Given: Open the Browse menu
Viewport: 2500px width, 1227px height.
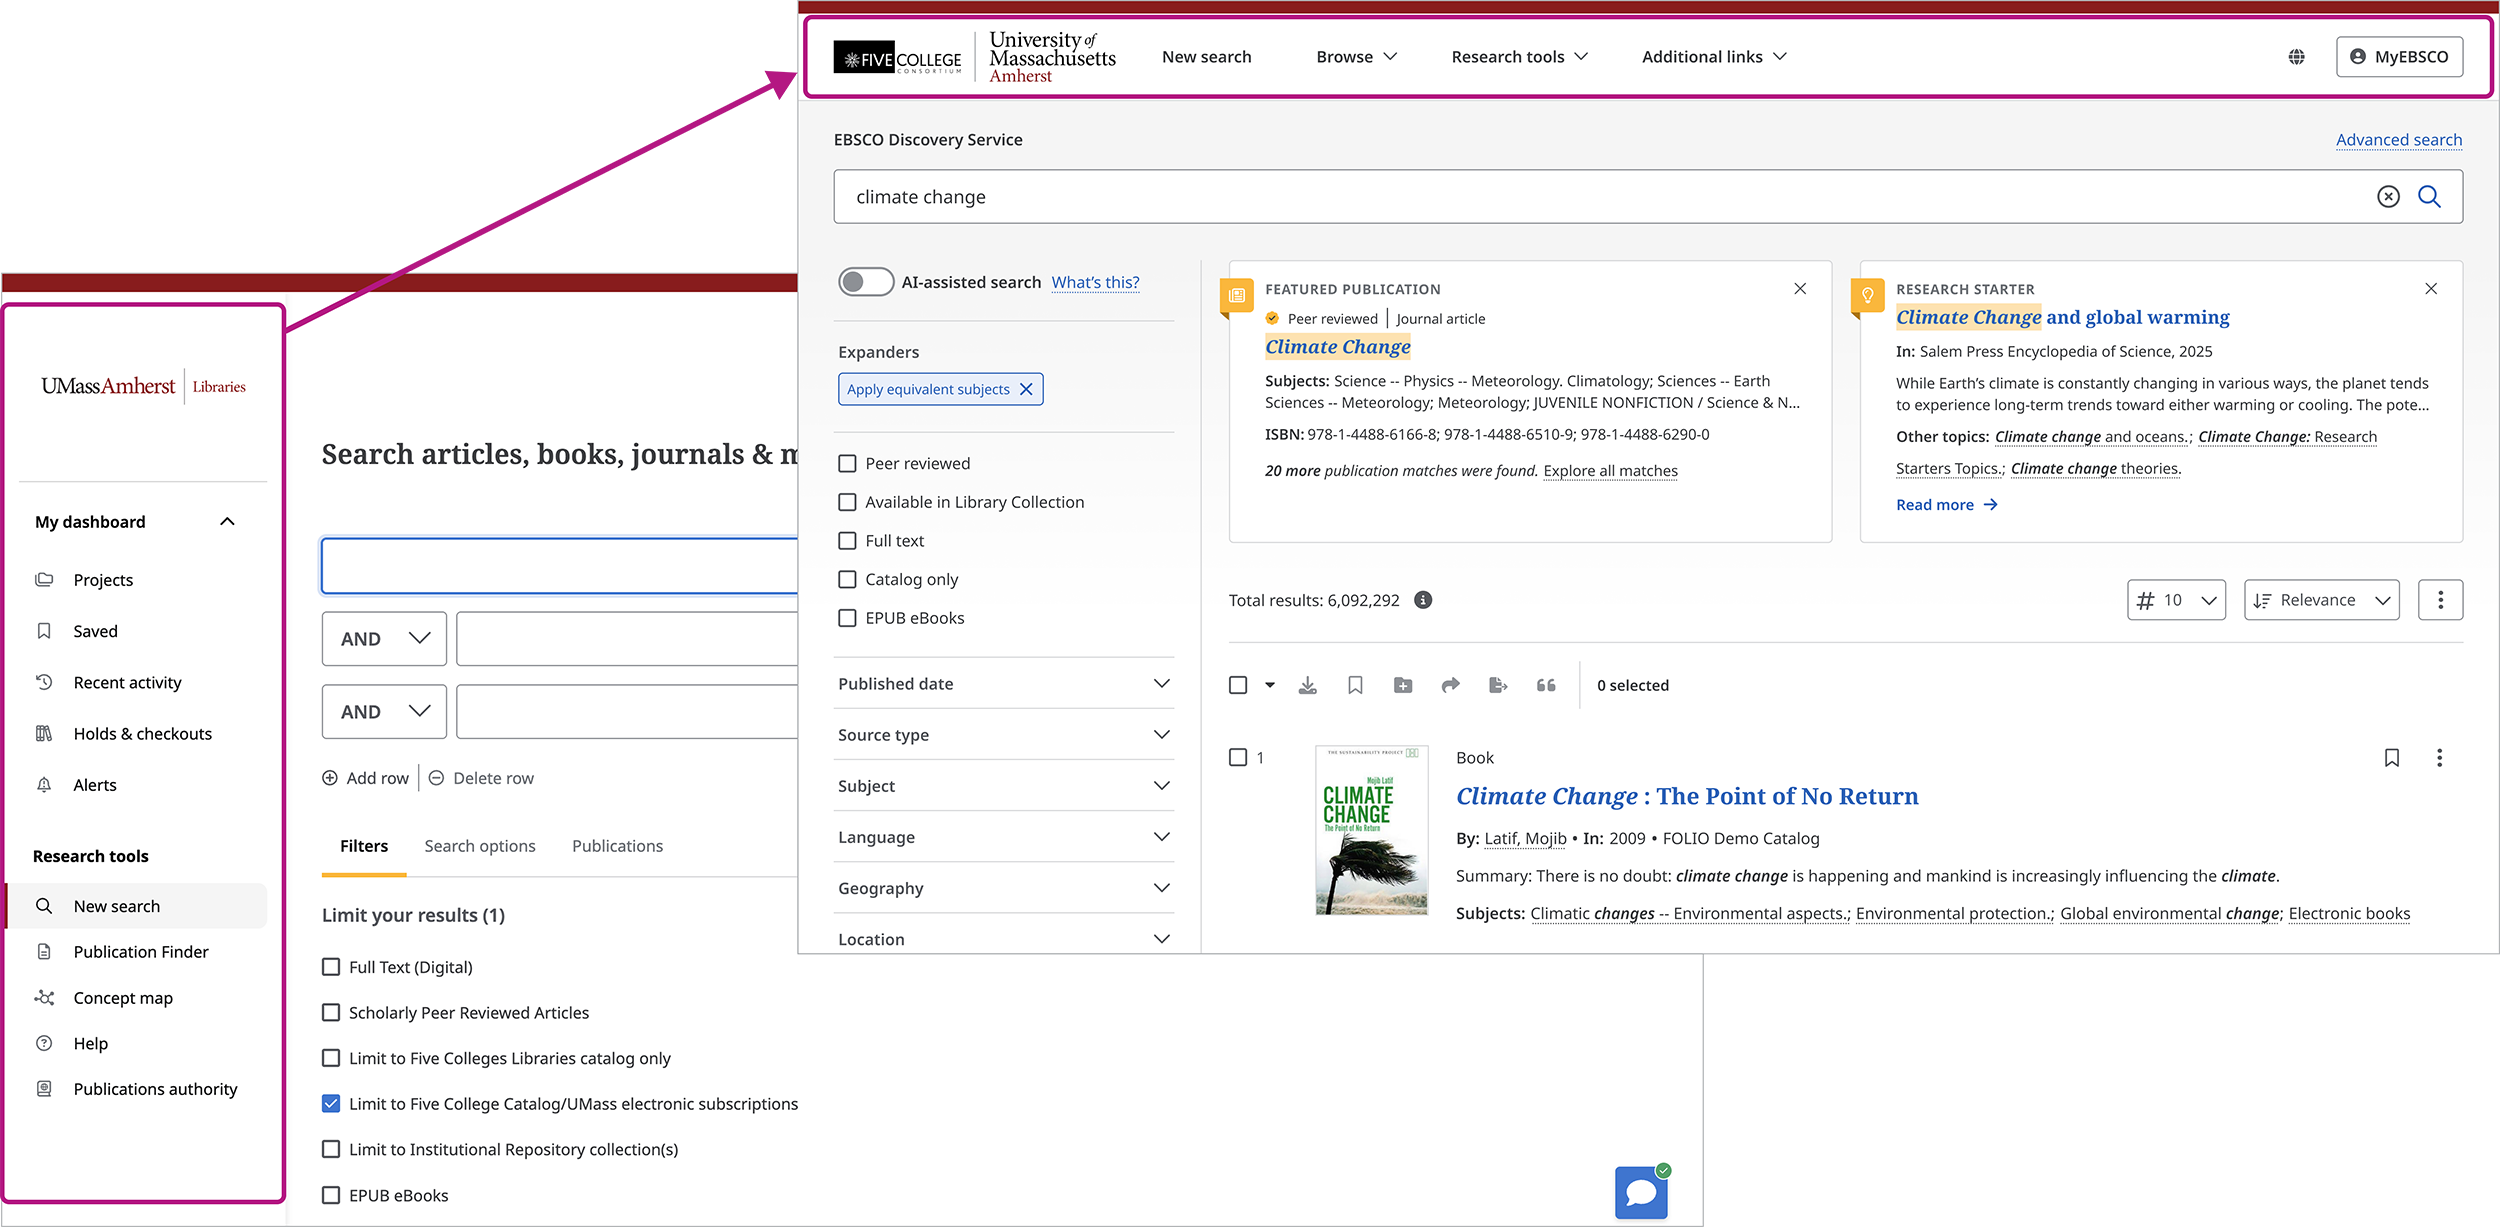Looking at the screenshot, I should click(1356, 57).
